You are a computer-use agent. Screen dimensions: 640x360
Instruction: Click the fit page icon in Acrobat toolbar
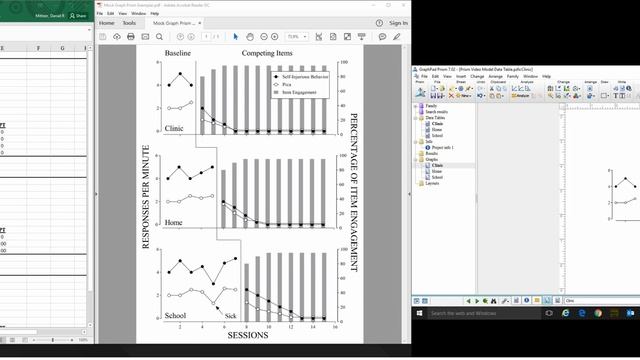click(333, 37)
